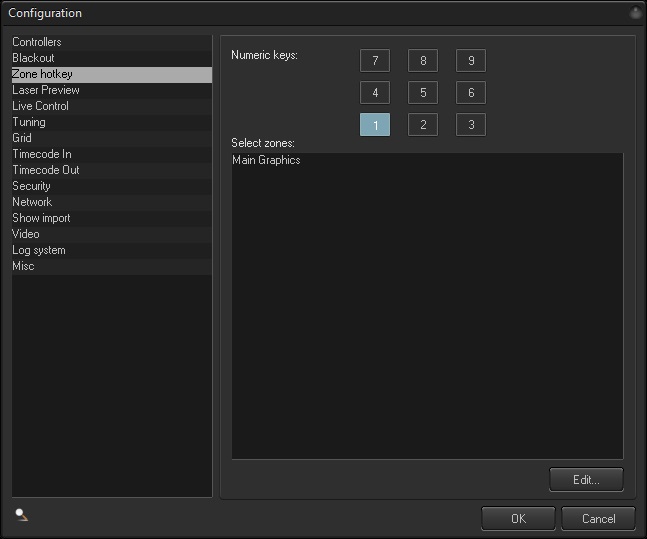This screenshot has height=539, width=647.
Task: Toggle numeric key 7 button
Action: (x=374, y=61)
